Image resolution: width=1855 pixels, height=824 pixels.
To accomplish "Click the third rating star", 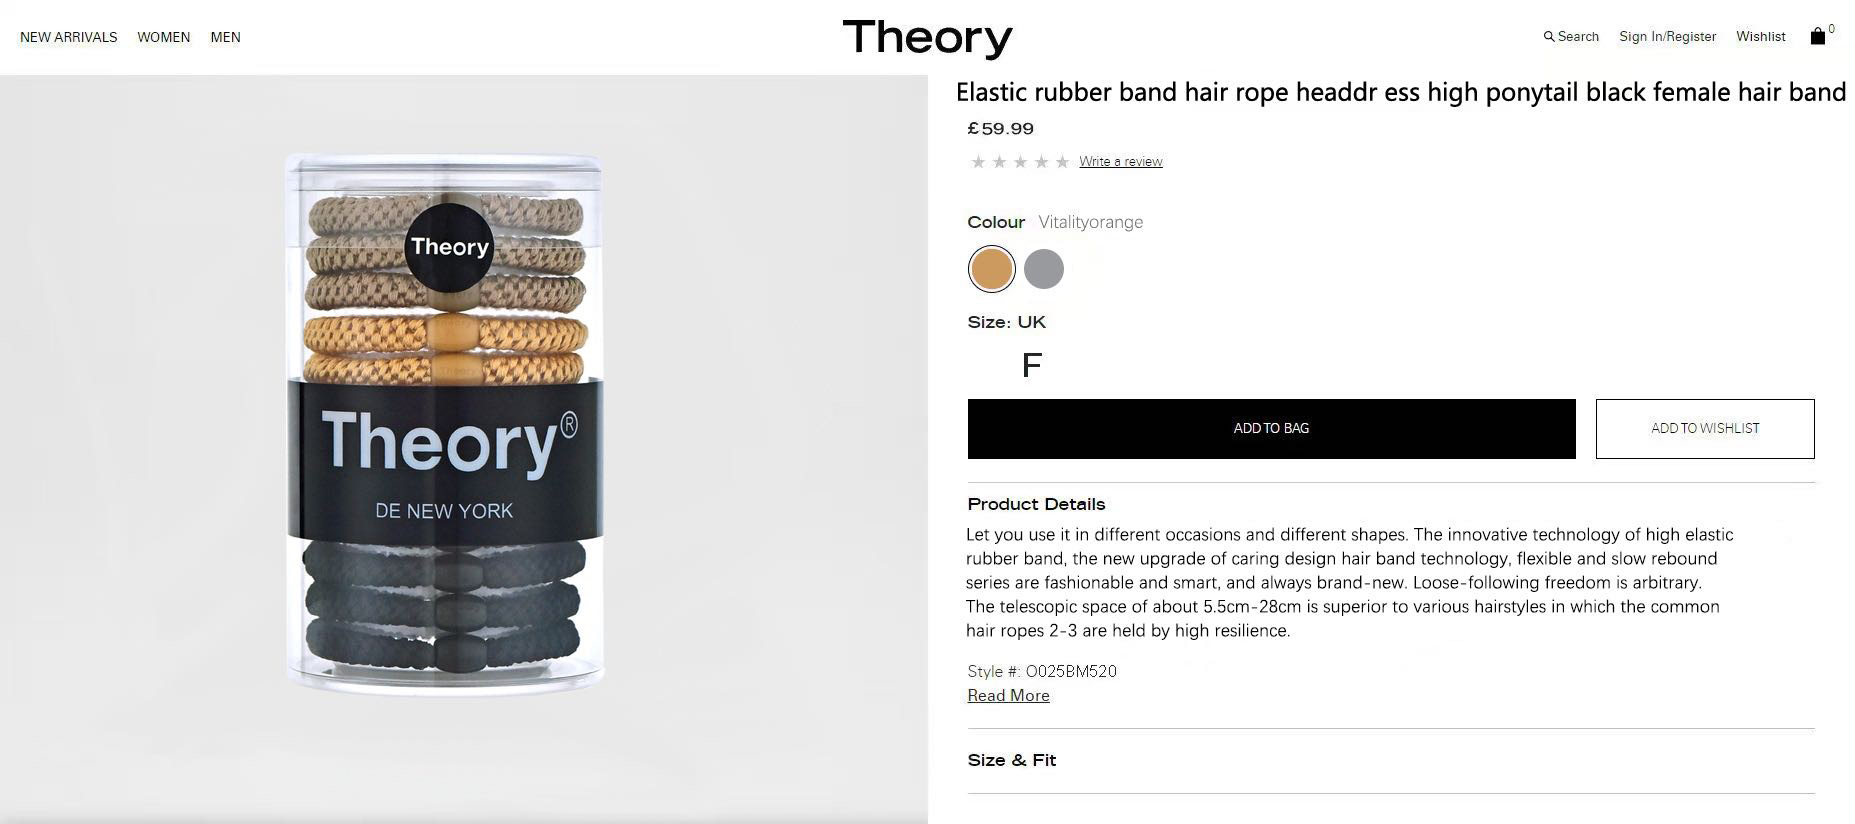I will 1020,162.
